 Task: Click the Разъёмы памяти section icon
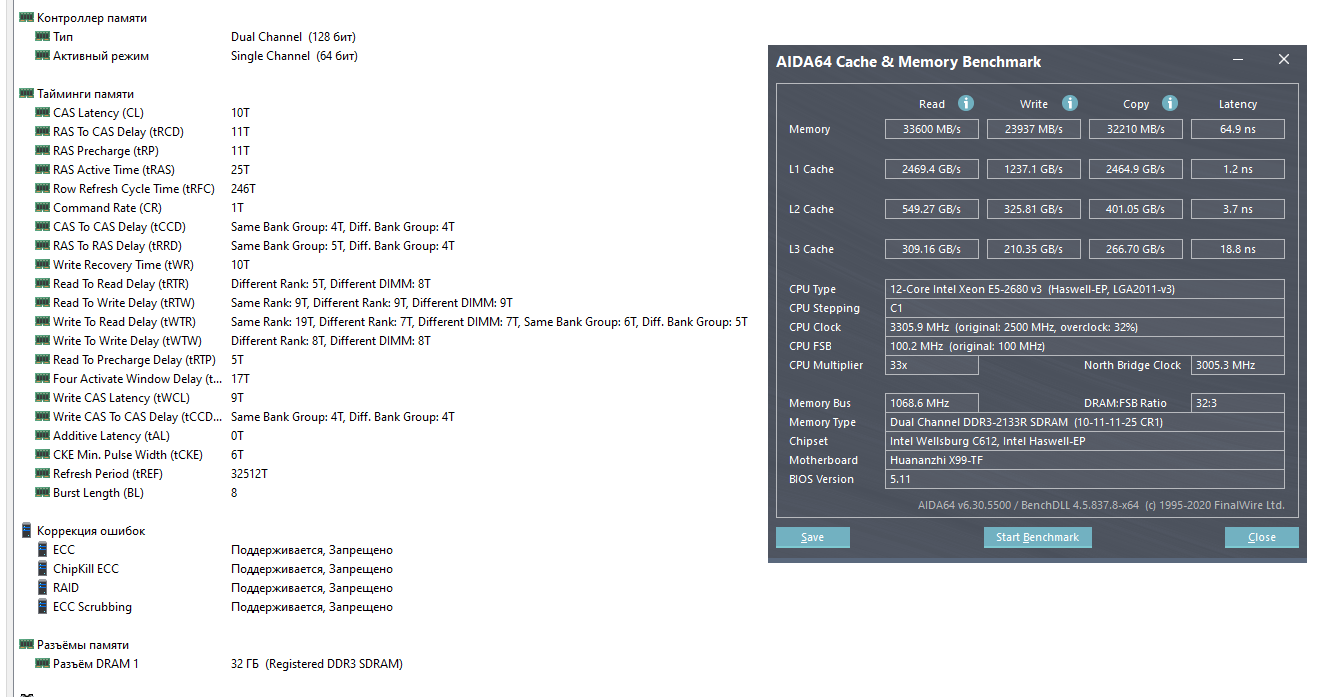pyautogui.click(x=26, y=645)
